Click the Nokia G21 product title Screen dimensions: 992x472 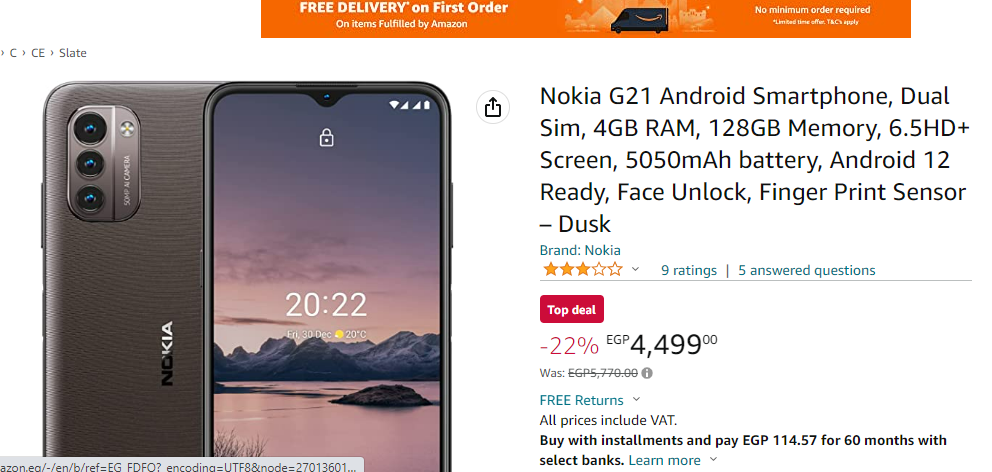coord(754,160)
